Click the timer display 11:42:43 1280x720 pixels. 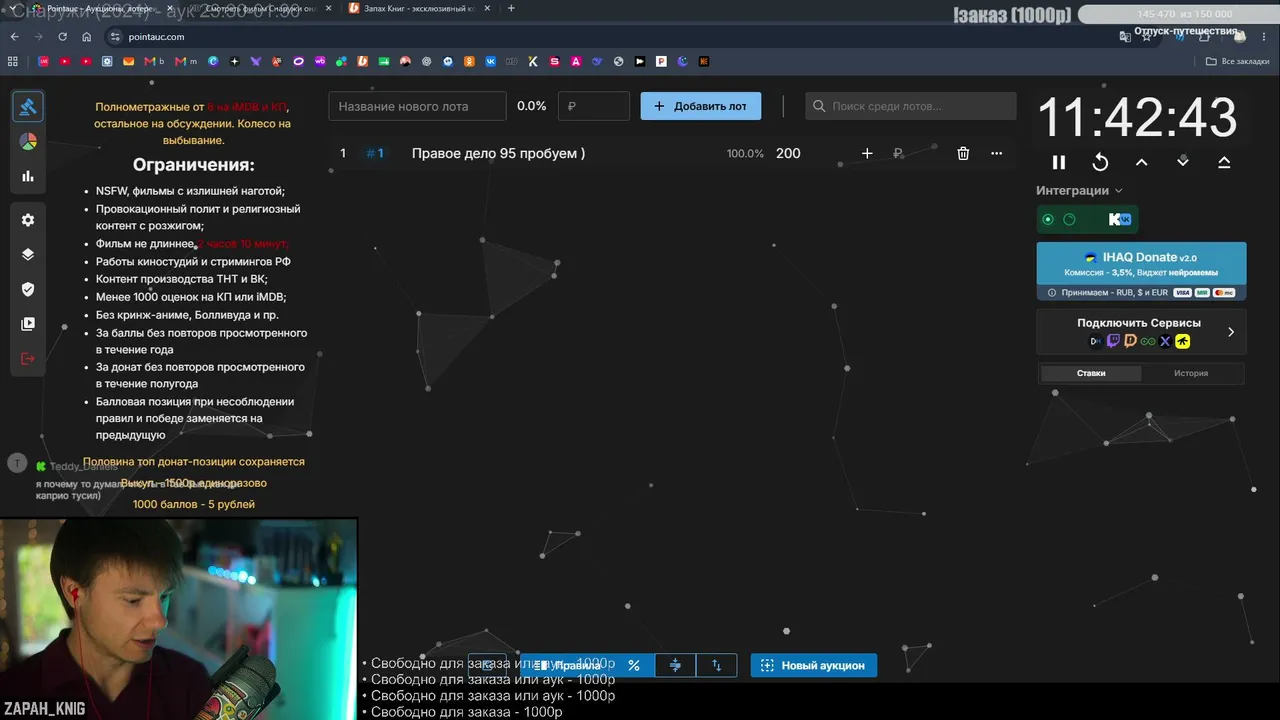(x=1137, y=118)
